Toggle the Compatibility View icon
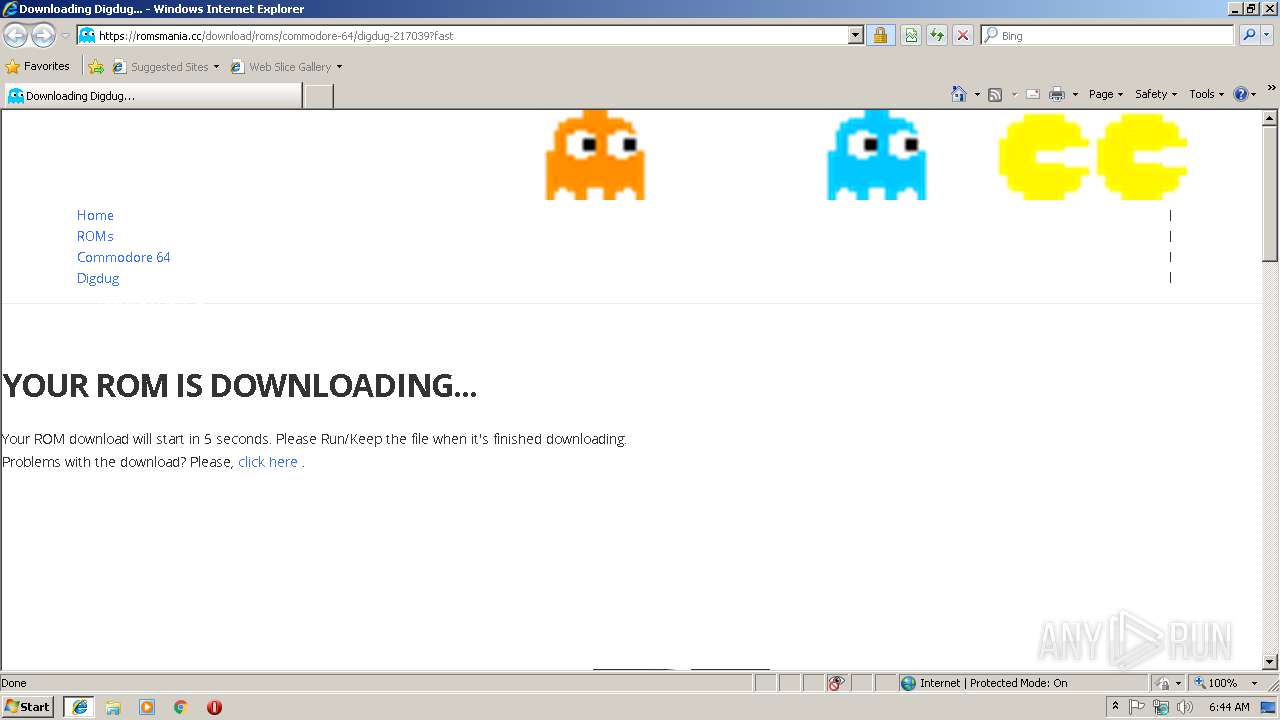 point(911,35)
